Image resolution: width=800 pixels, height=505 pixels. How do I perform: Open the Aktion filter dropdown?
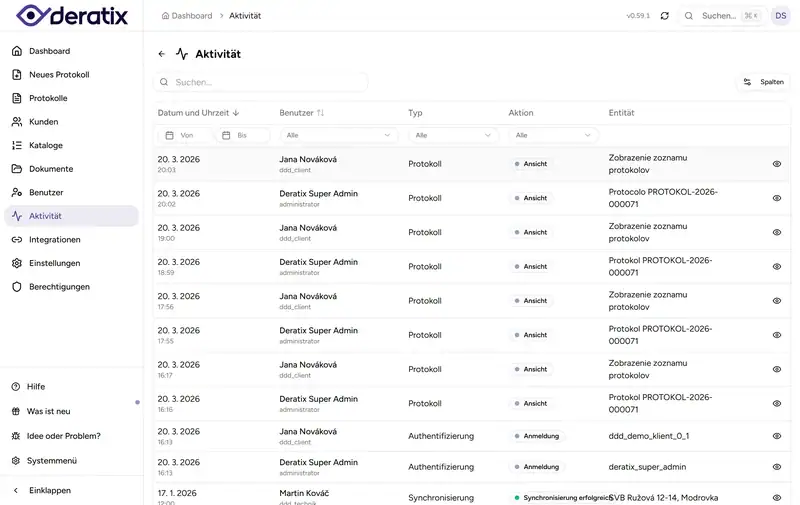(x=553, y=135)
